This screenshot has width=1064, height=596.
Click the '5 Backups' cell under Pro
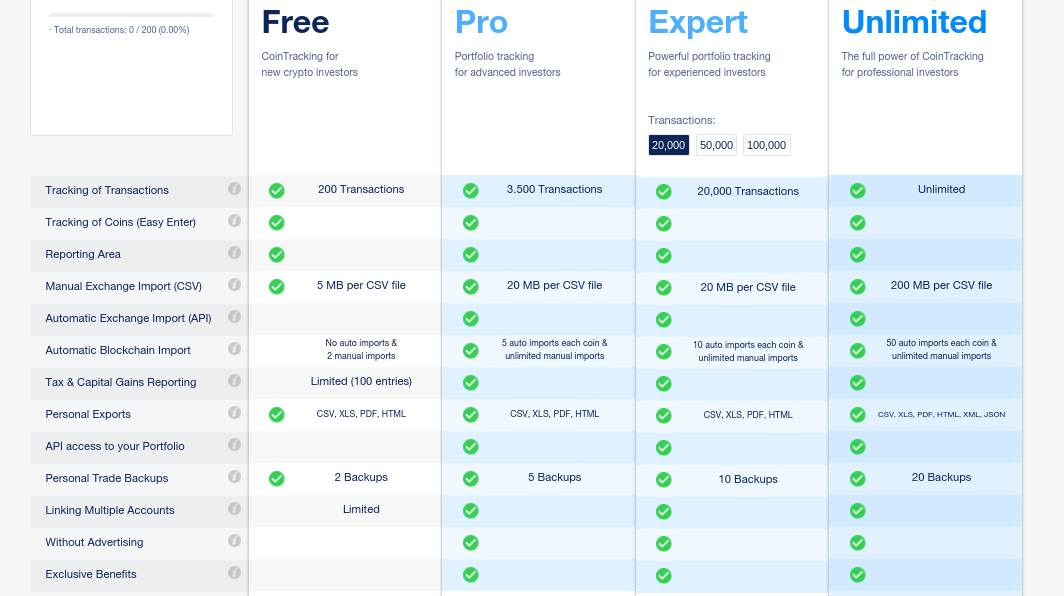[554, 478]
